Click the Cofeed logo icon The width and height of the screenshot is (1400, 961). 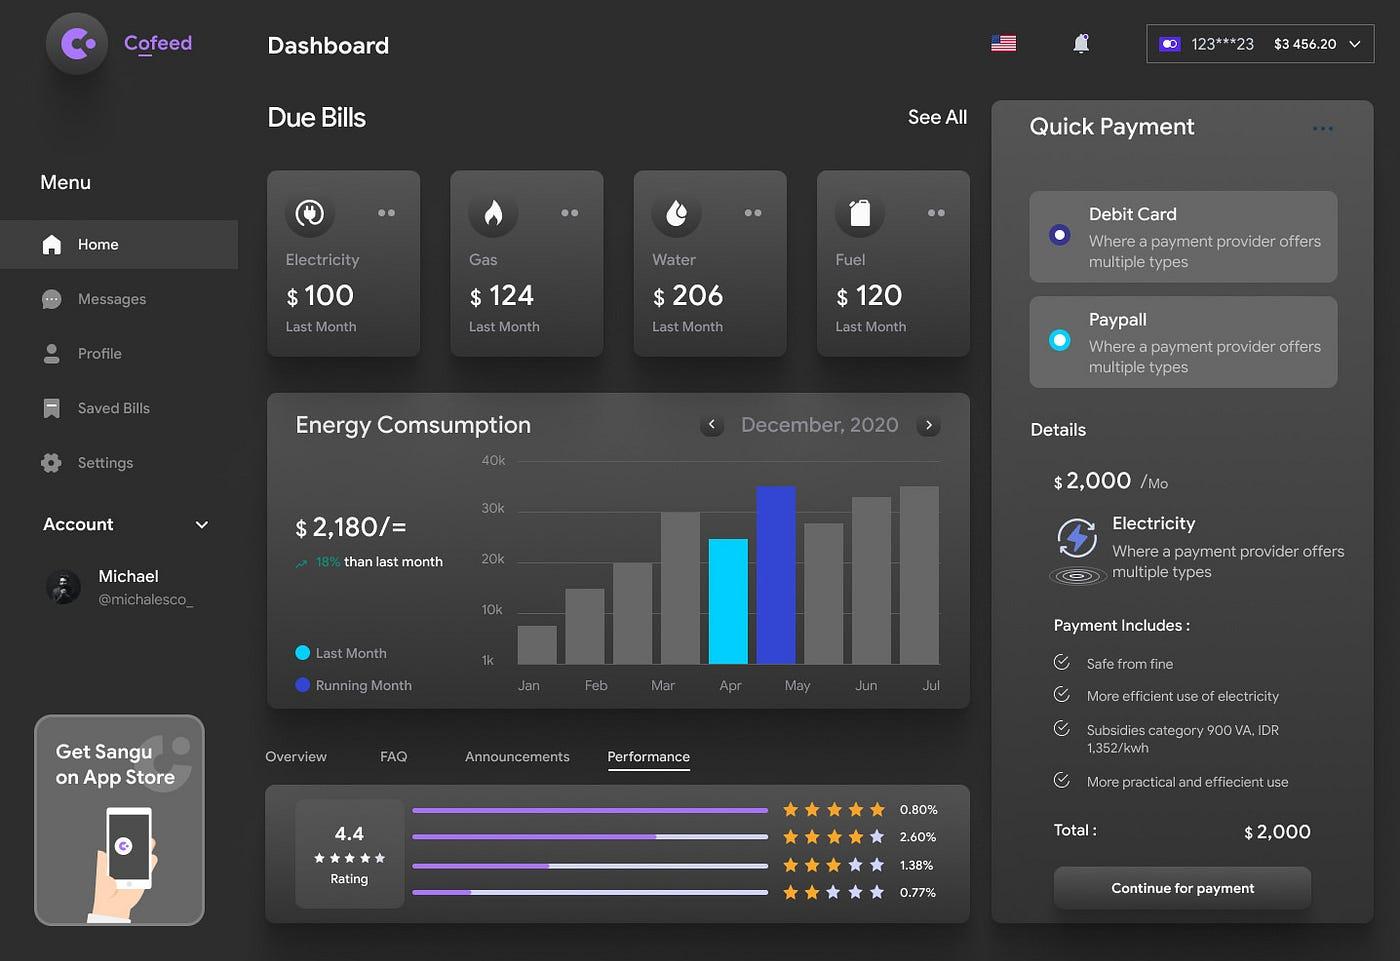[x=76, y=43]
